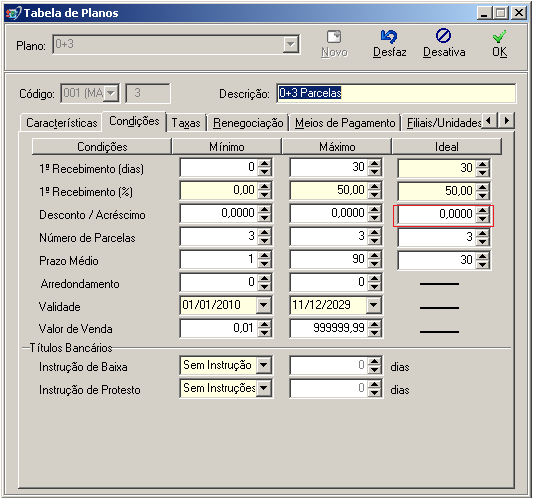Screen dimensions: 533x498
Task: Adjust 1º Recebimento (%) Máximo spinner
Action: pyautogui.click(x=374, y=190)
